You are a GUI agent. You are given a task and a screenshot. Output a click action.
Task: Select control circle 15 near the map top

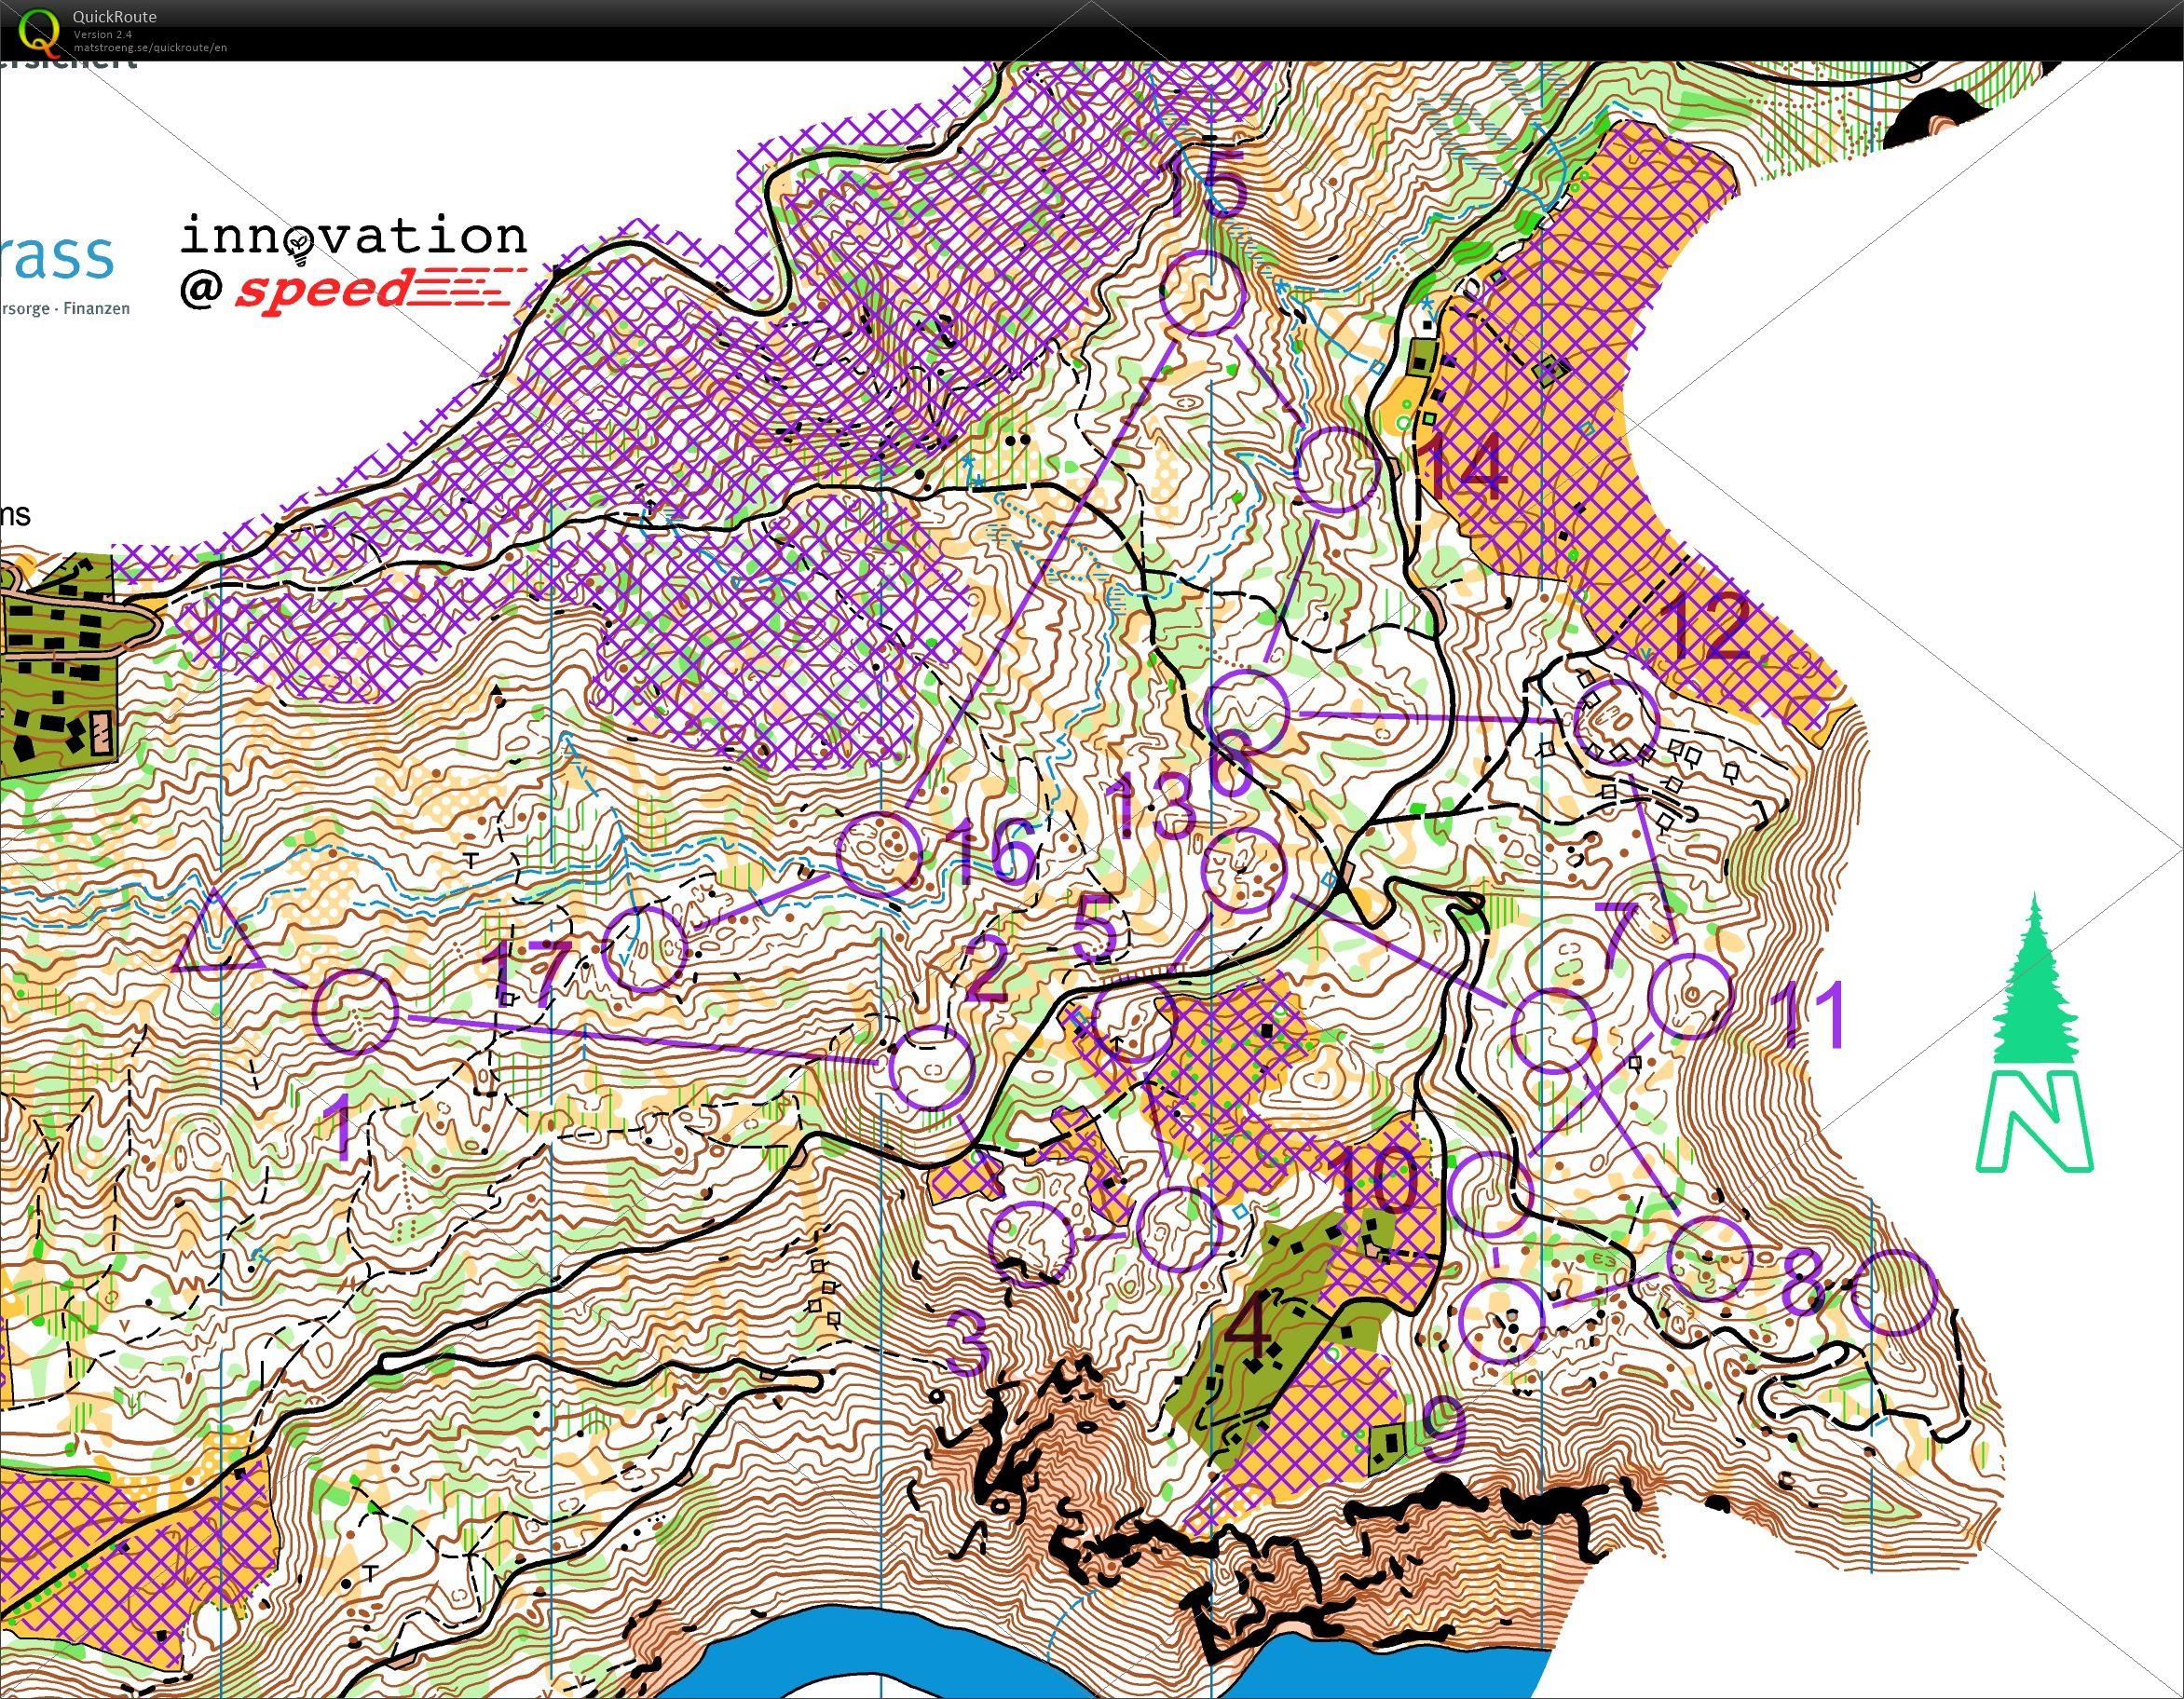tap(1205, 296)
